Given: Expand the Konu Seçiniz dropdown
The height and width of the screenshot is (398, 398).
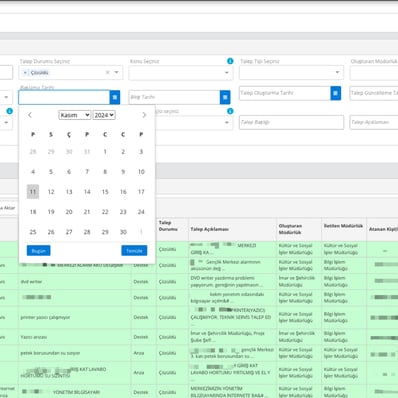Looking at the screenshot, I should 181,73.
